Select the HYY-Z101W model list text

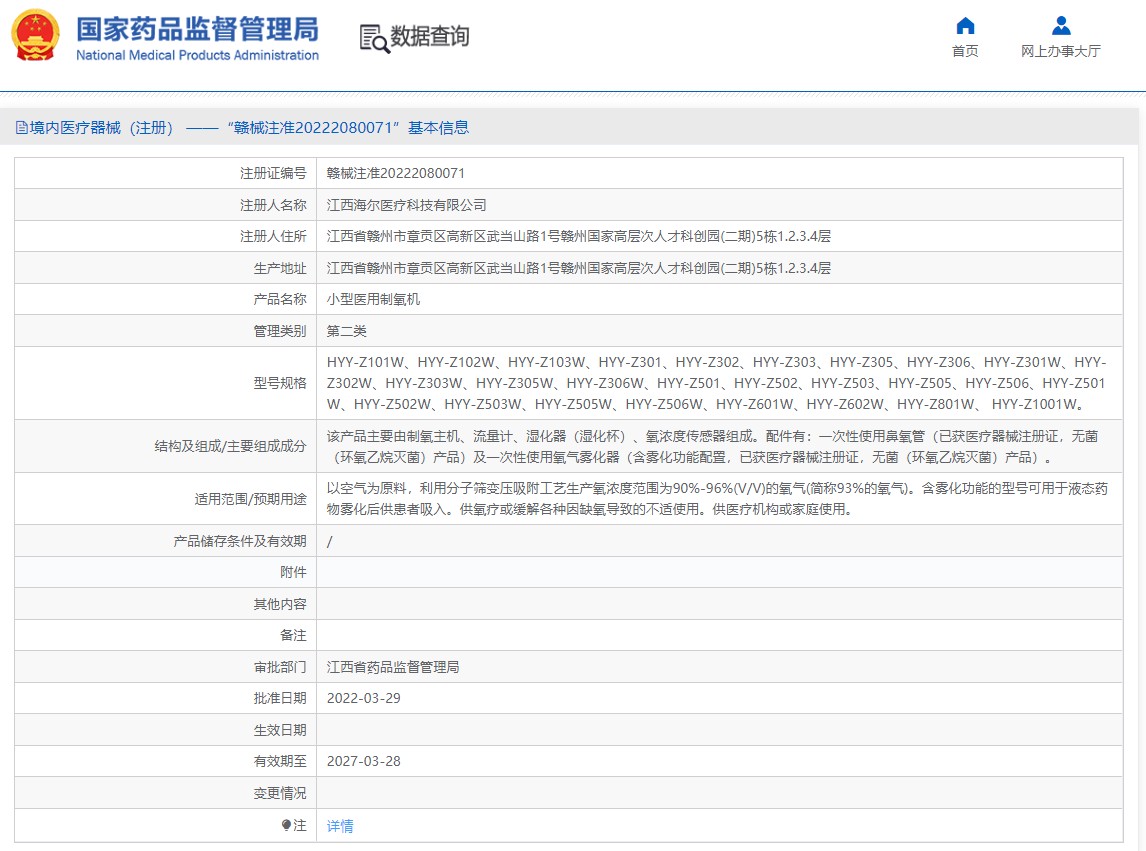(717, 383)
